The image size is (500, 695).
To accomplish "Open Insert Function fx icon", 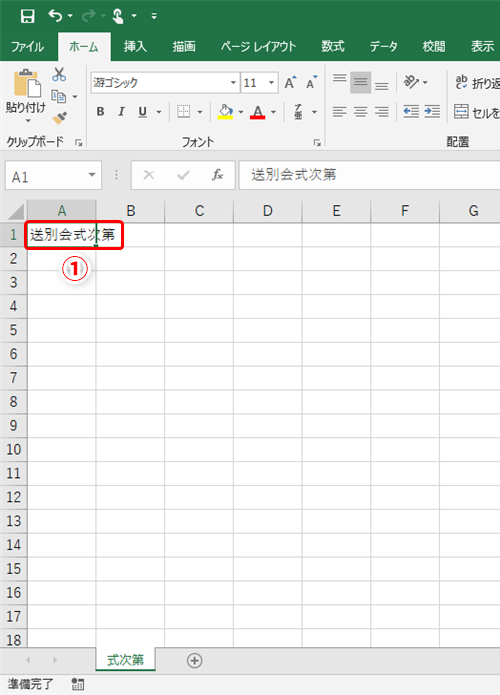I will click(217, 175).
